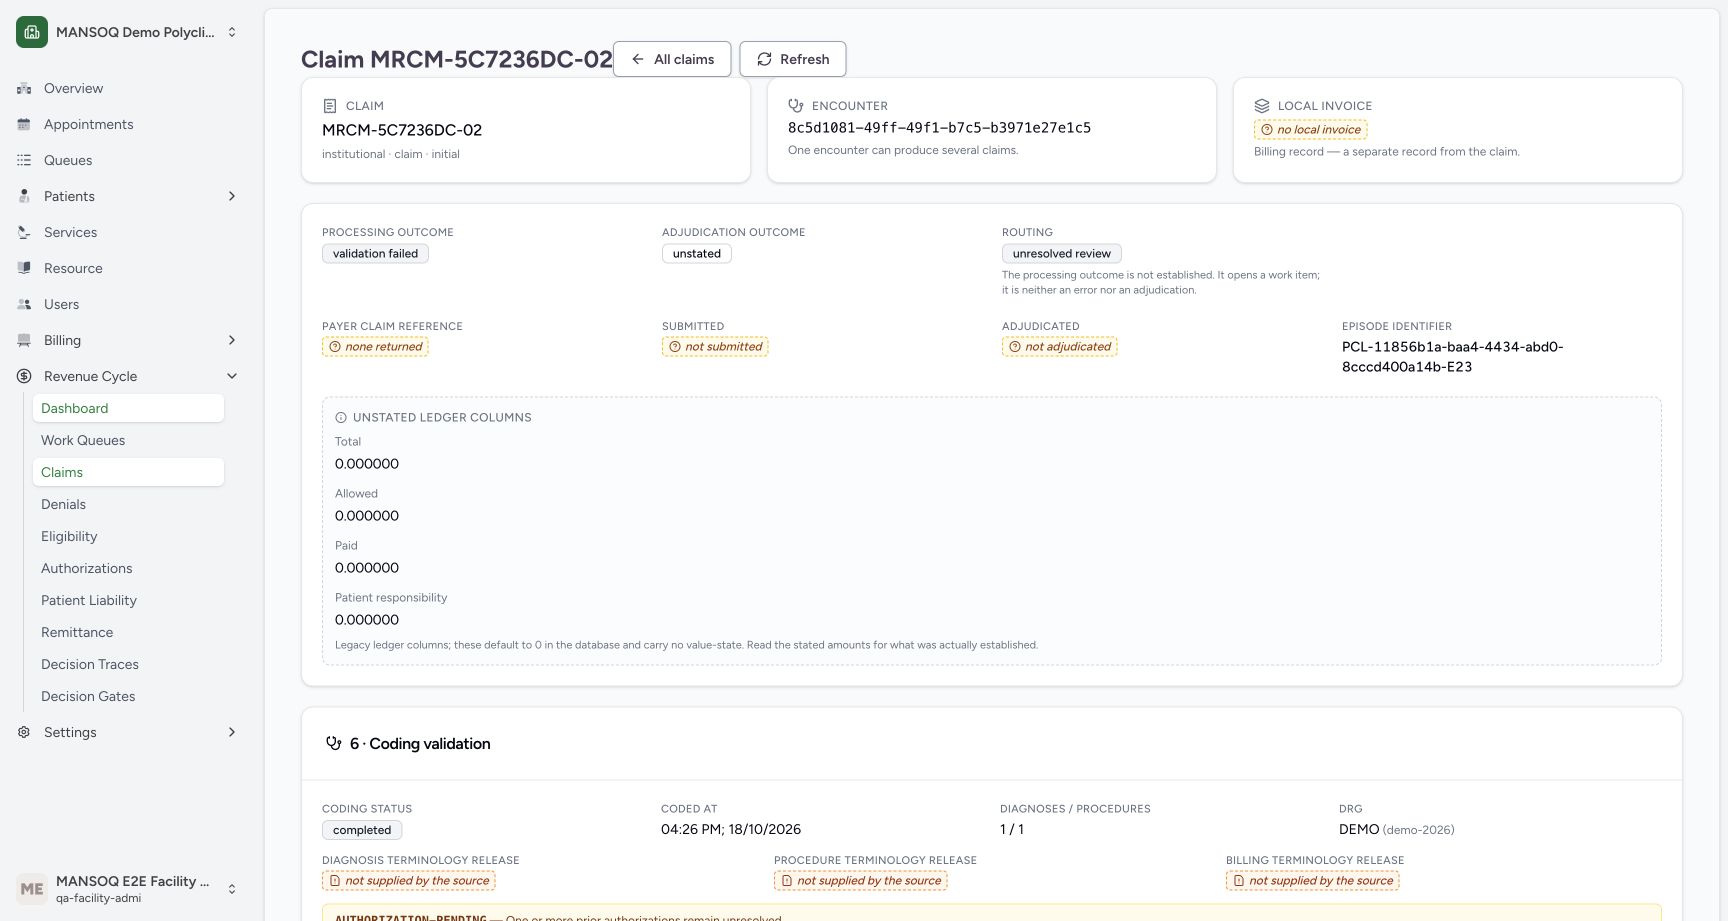Click the Services sidebar icon

pos(24,232)
